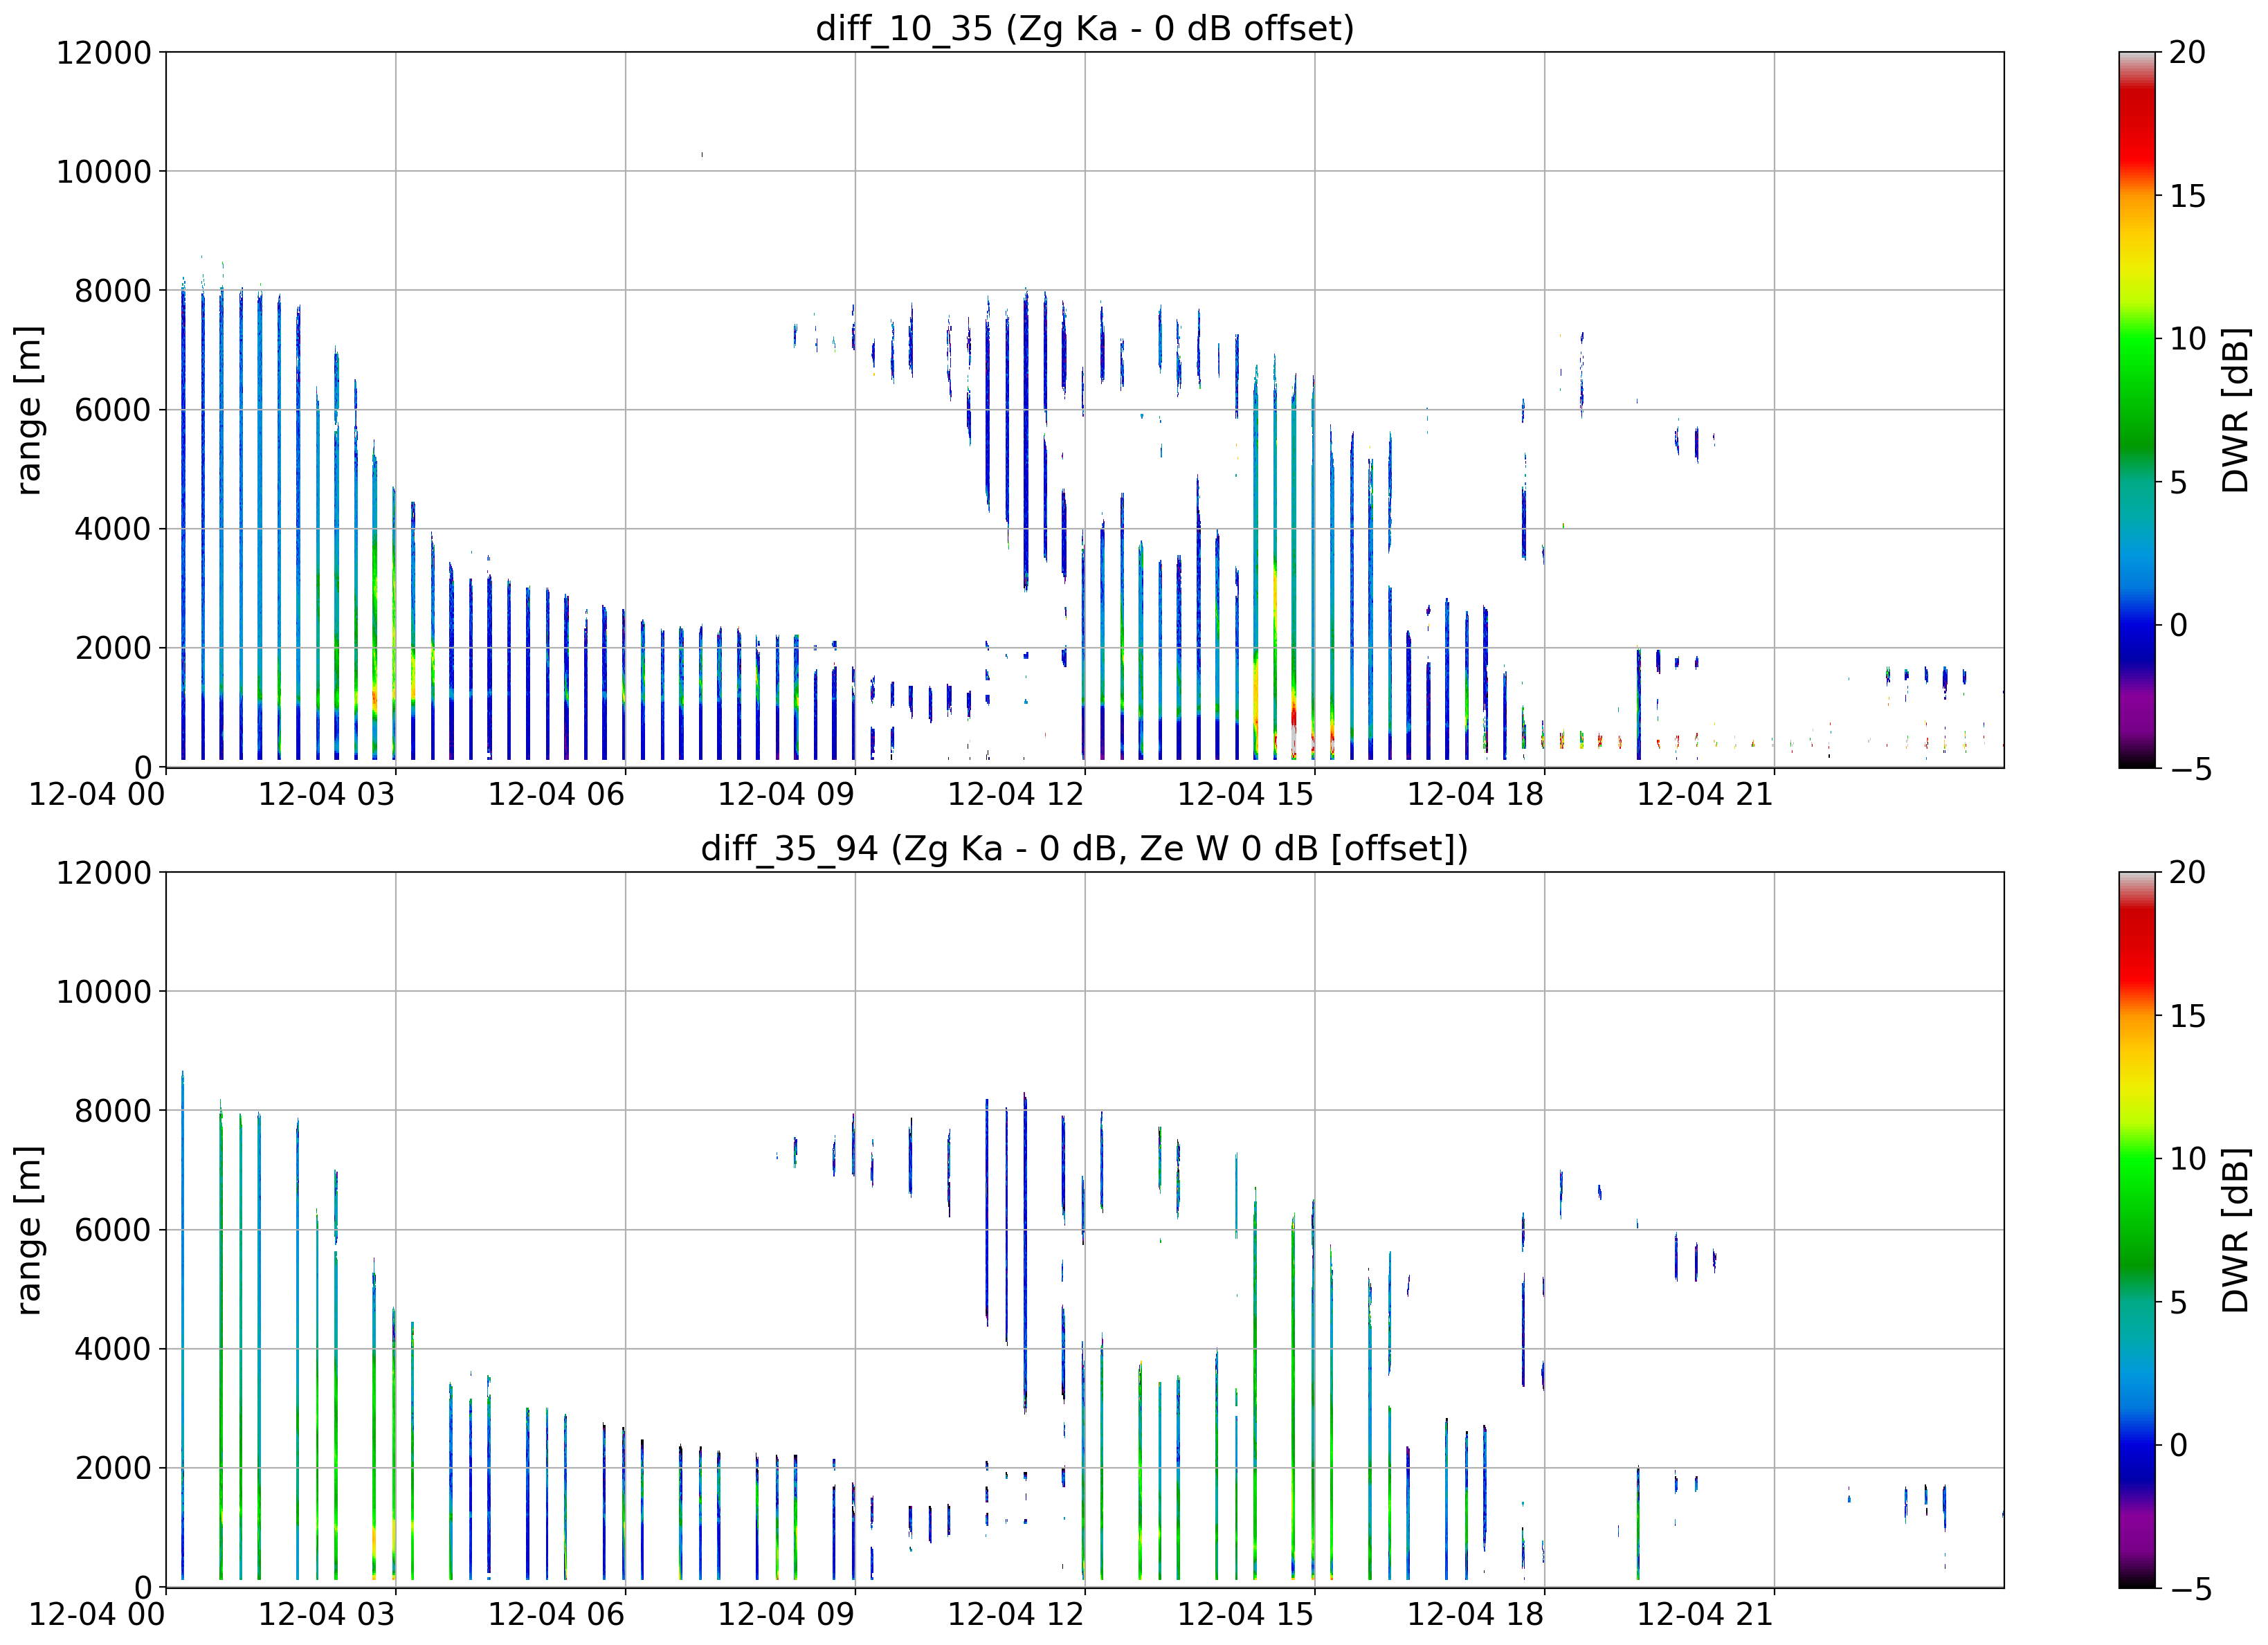The width and height of the screenshot is (2268, 1645).
Task: Click the "5" tick on the diff_35_94 colorbar
Action: (x=2178, y=1303)
